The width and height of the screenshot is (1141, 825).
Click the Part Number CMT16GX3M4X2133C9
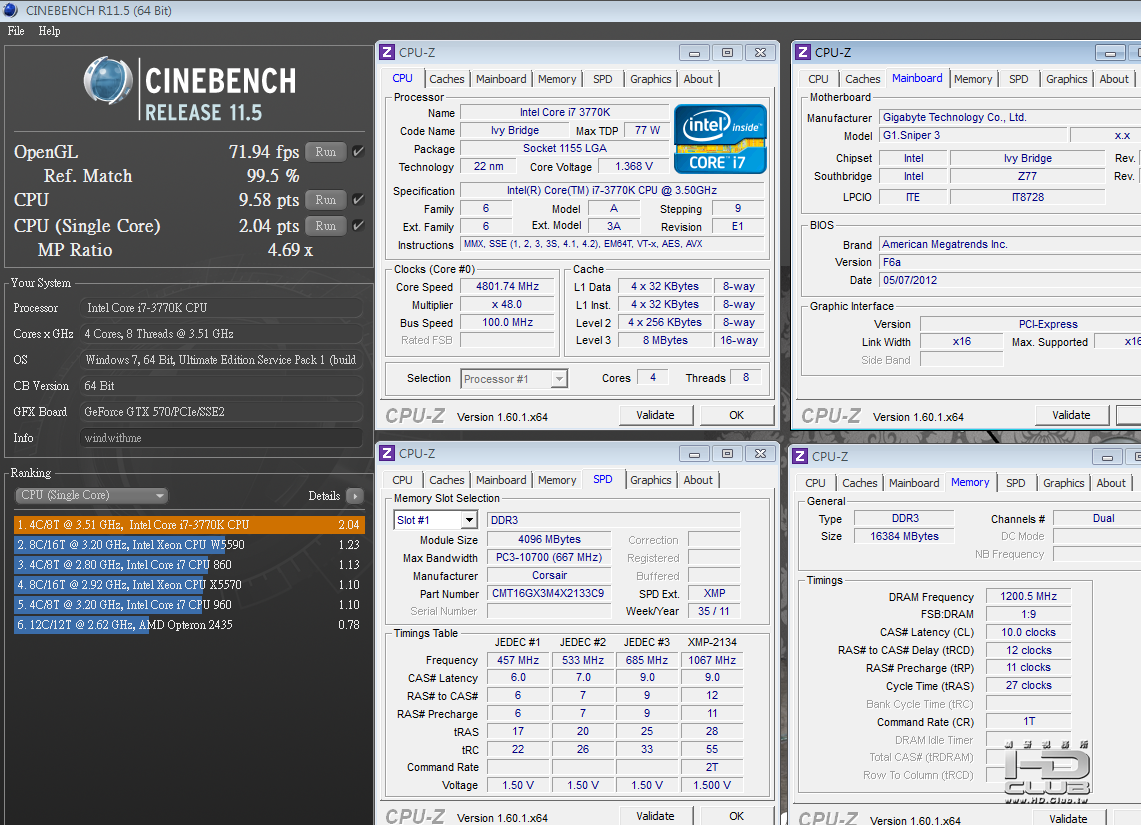pyautogui.click(x=548, y=593)
